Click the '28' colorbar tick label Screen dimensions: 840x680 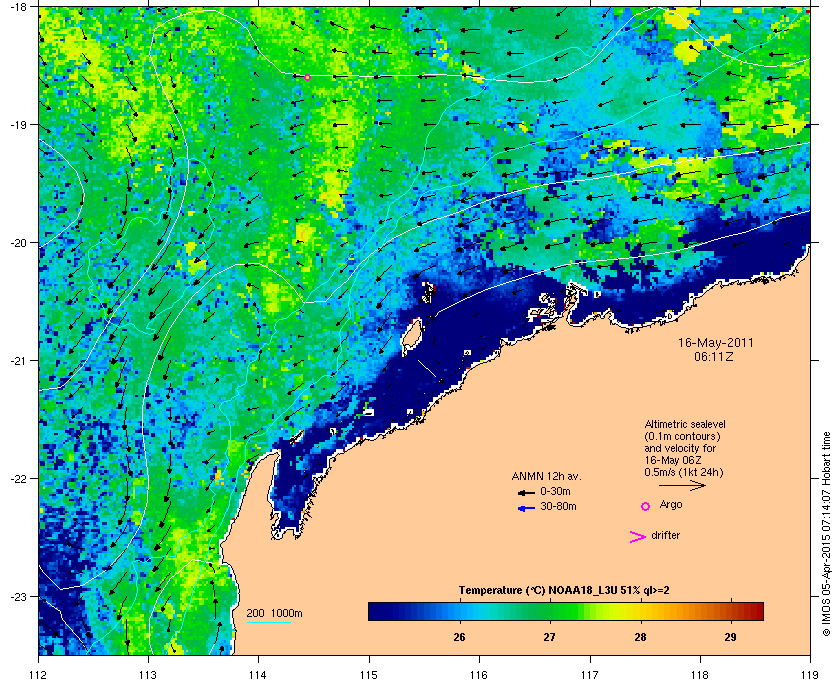(640, 638)
